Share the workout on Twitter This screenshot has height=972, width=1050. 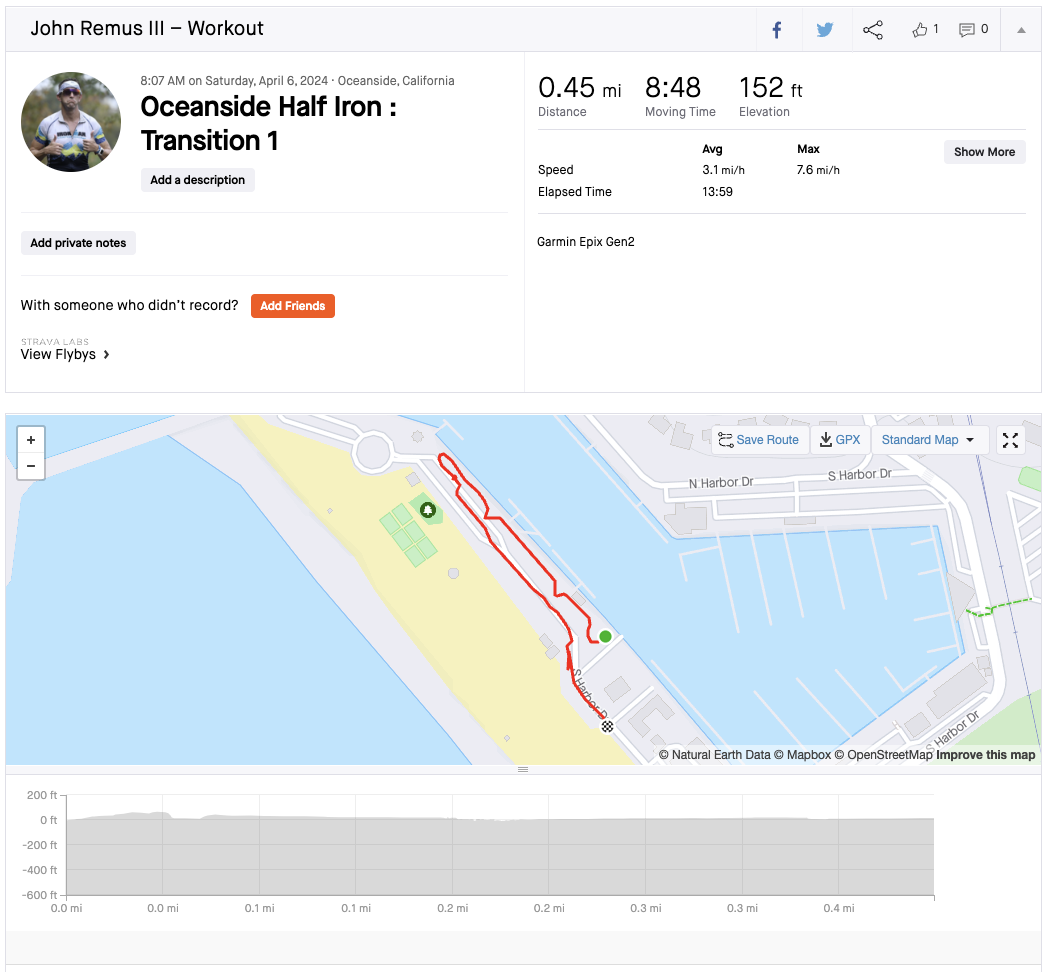point(824,30)
